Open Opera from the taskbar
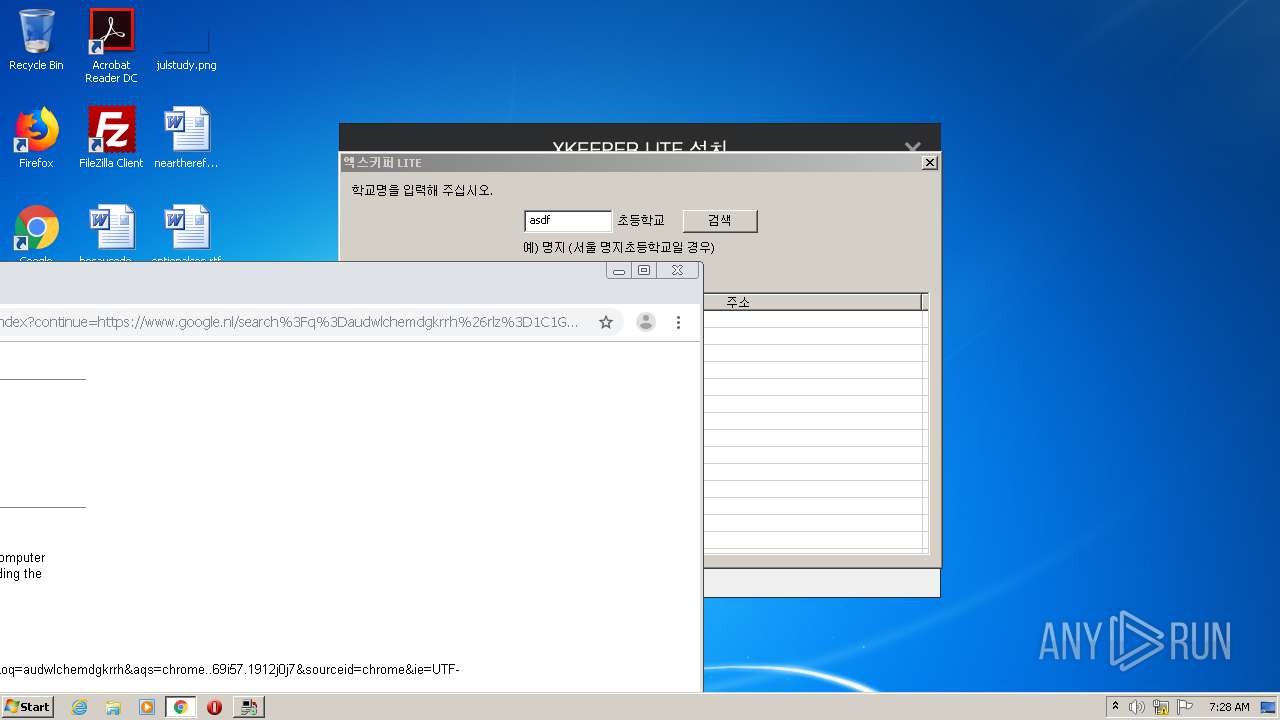The image size is (1280, 720). [x=214, y=707]
